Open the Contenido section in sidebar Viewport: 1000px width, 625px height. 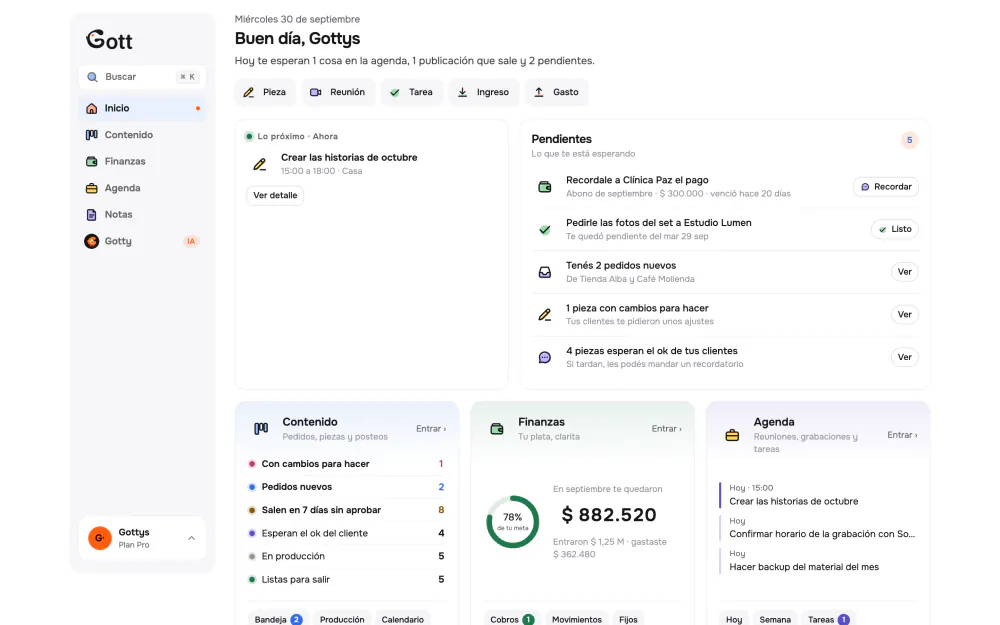tap(142, 135)
